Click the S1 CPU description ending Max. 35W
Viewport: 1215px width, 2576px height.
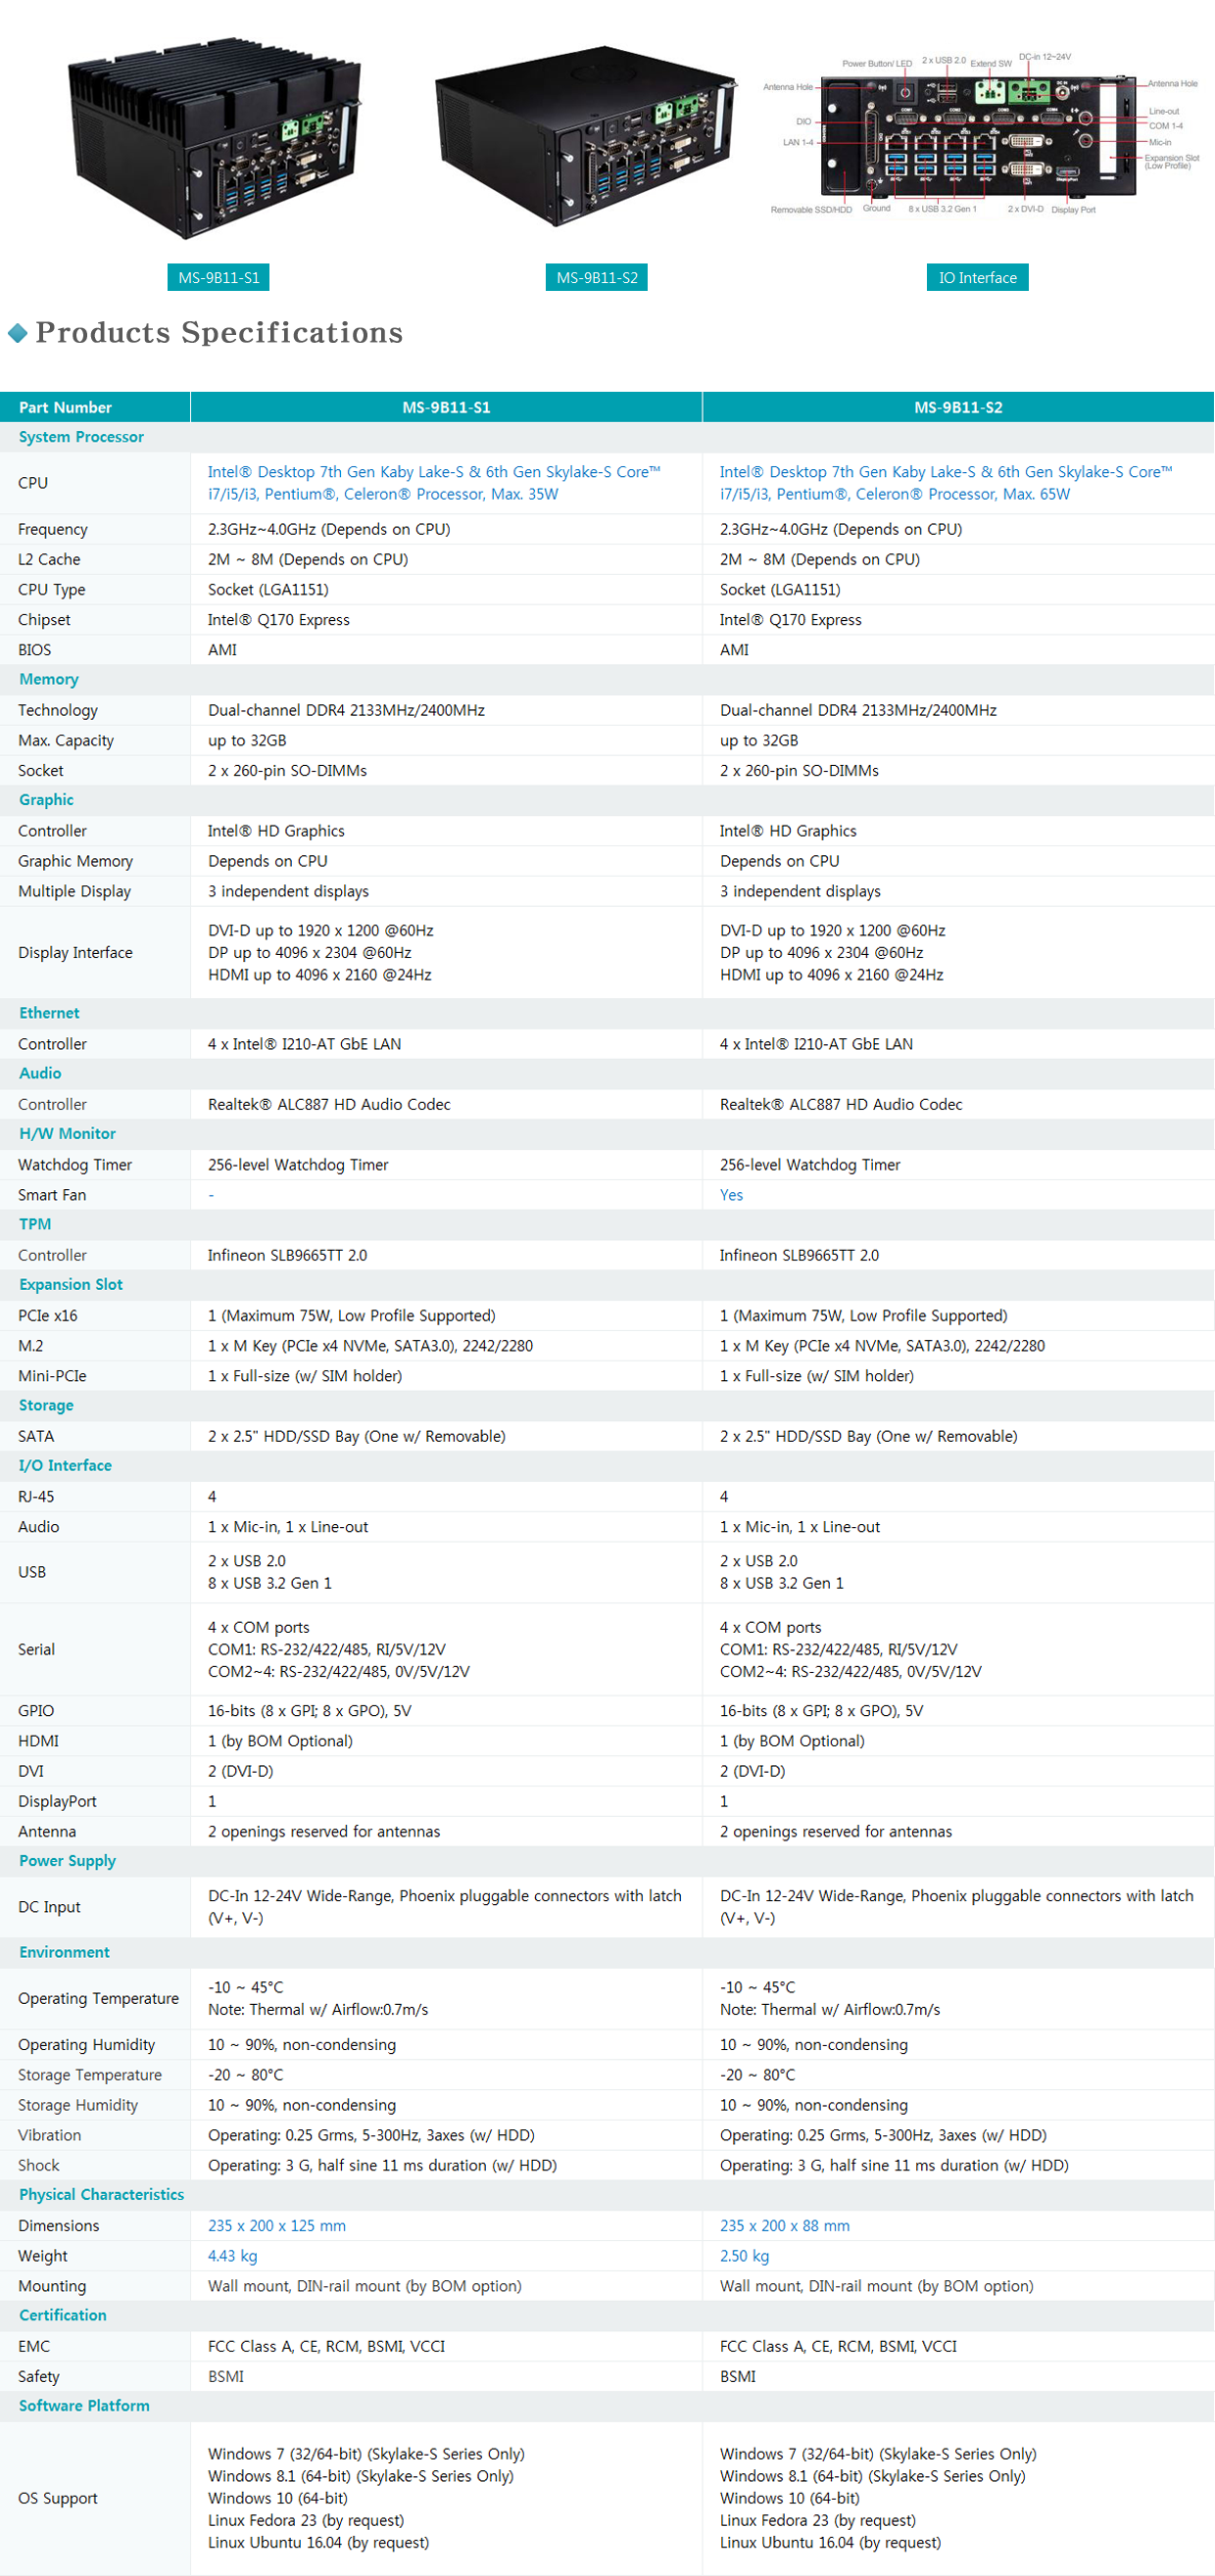(x=434, y=483)
